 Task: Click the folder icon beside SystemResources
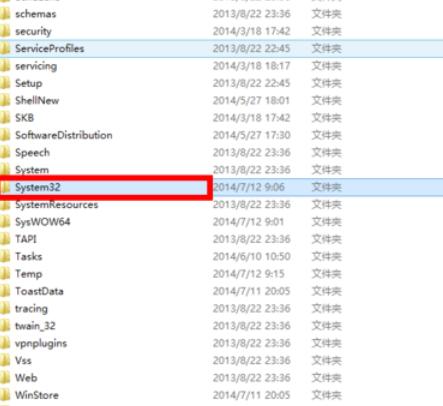5,205
